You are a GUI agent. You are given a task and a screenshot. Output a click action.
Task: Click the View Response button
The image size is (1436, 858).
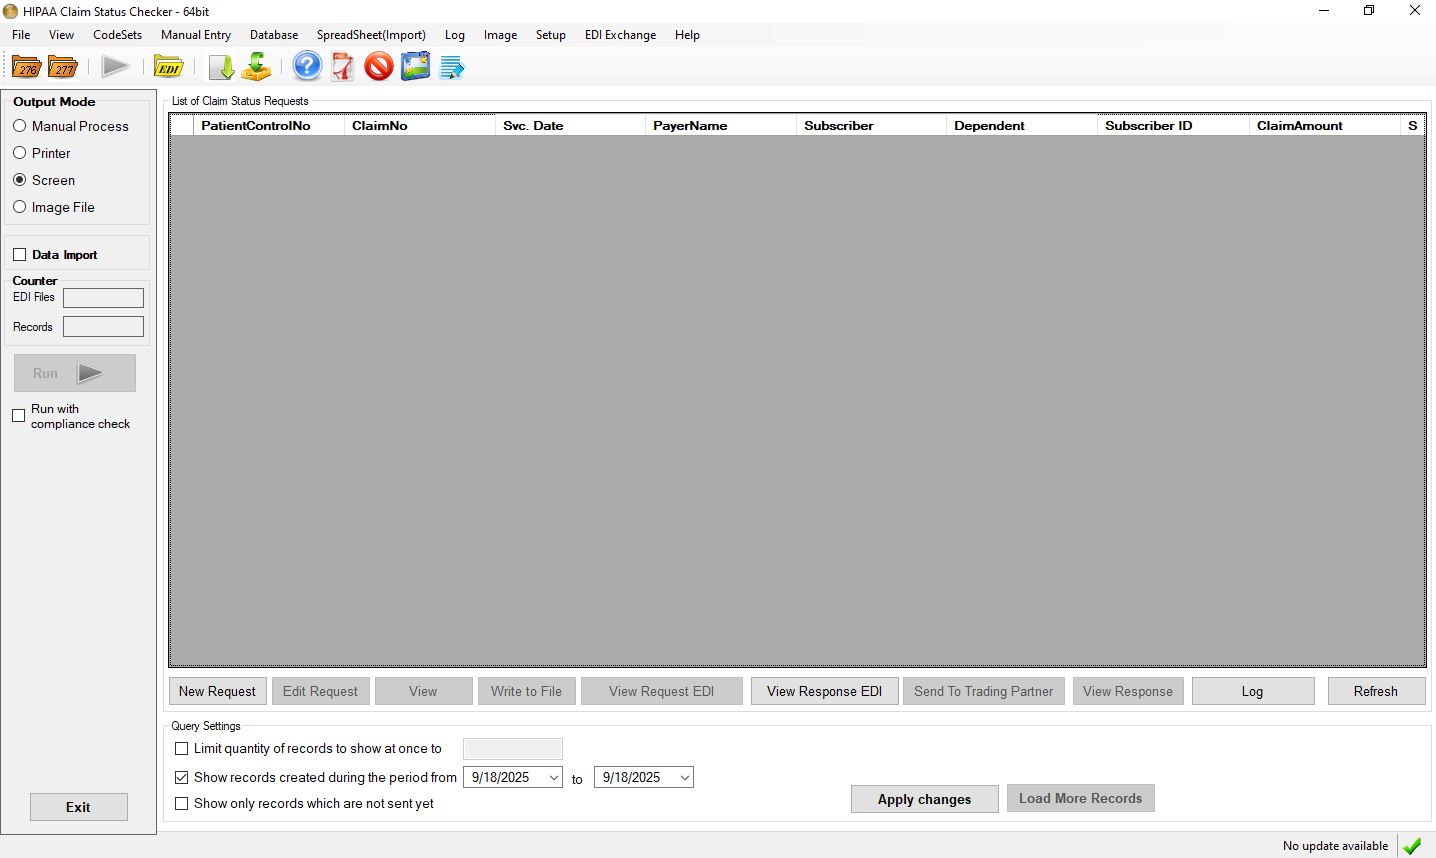pos(1128,691)
